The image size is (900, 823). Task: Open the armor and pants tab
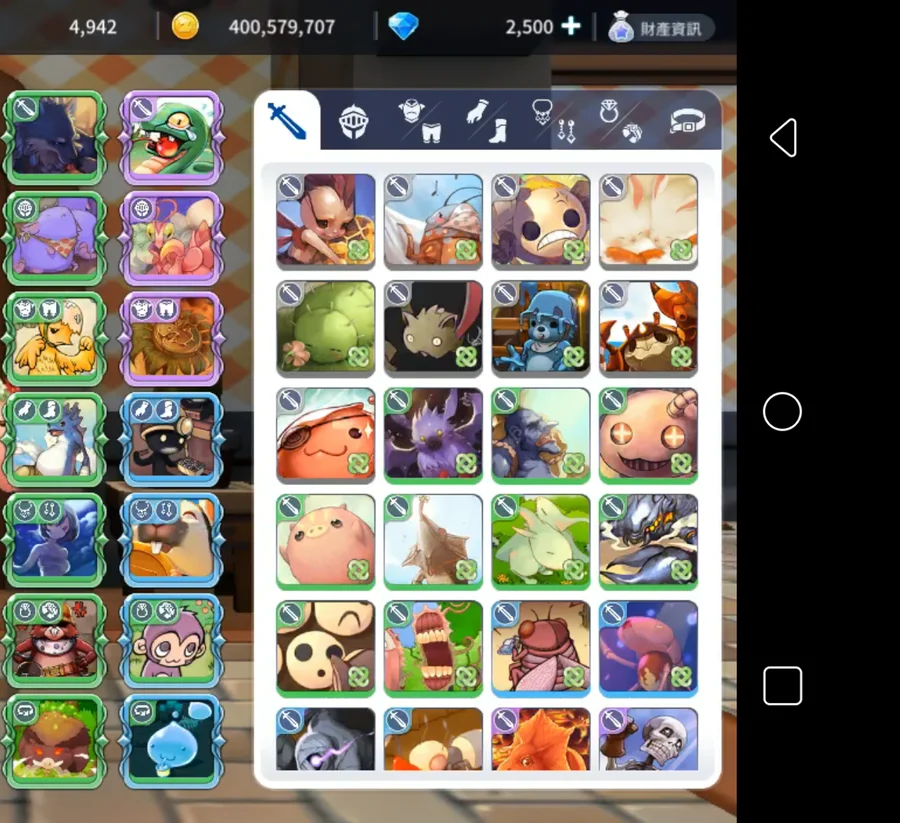click(421, 121)
